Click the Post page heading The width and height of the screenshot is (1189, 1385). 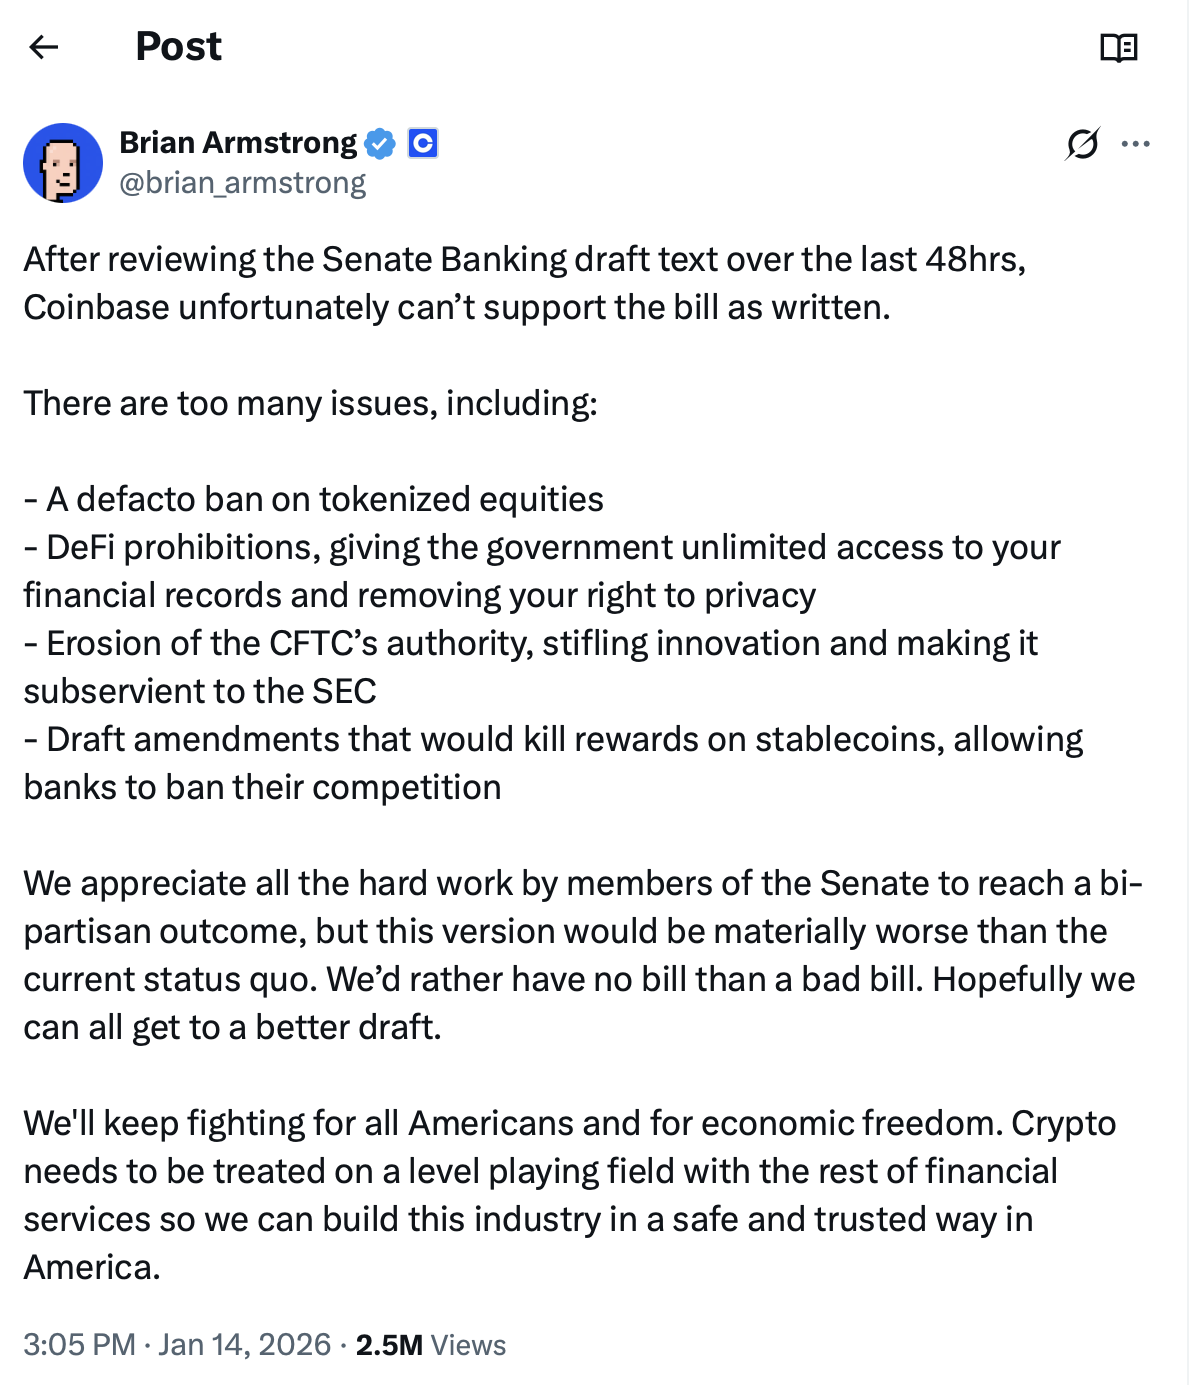(178, 47)
